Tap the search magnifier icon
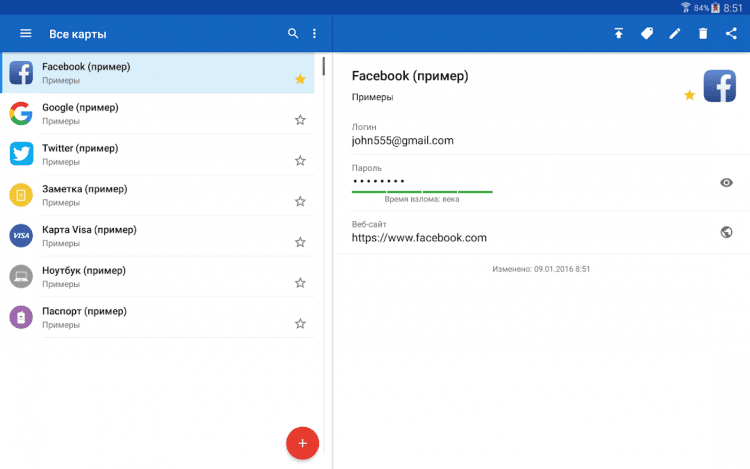This screenshot has height=469, width=750. point(293,34)
